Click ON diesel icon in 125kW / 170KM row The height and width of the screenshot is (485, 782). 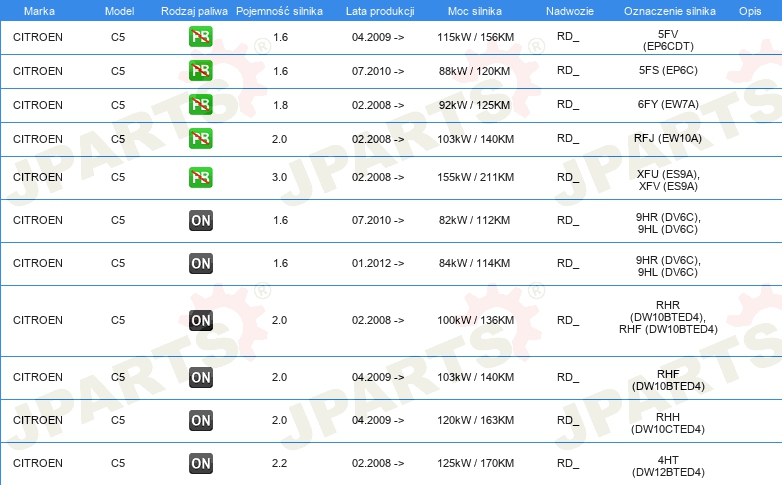coord(201,463)
